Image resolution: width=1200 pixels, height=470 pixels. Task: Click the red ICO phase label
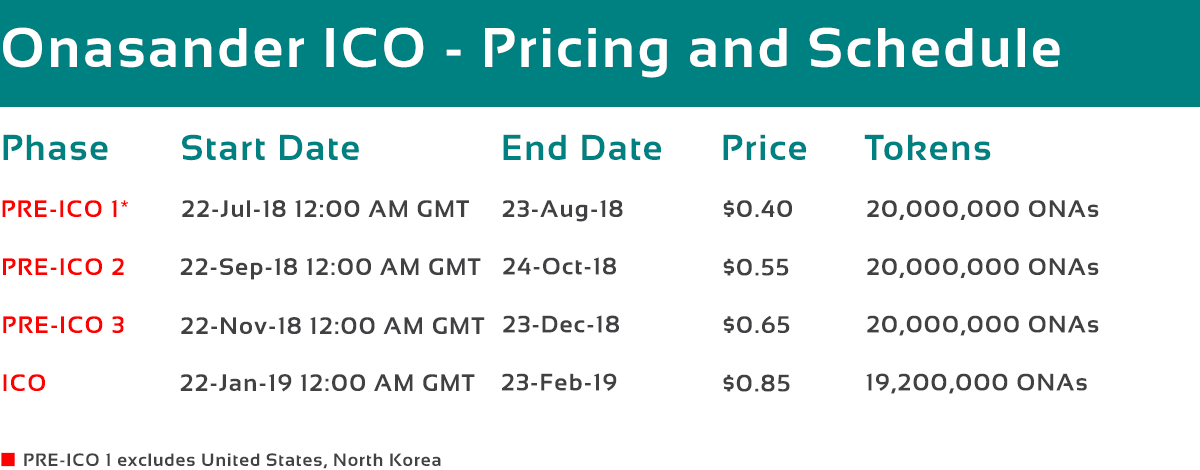(24, 383)
